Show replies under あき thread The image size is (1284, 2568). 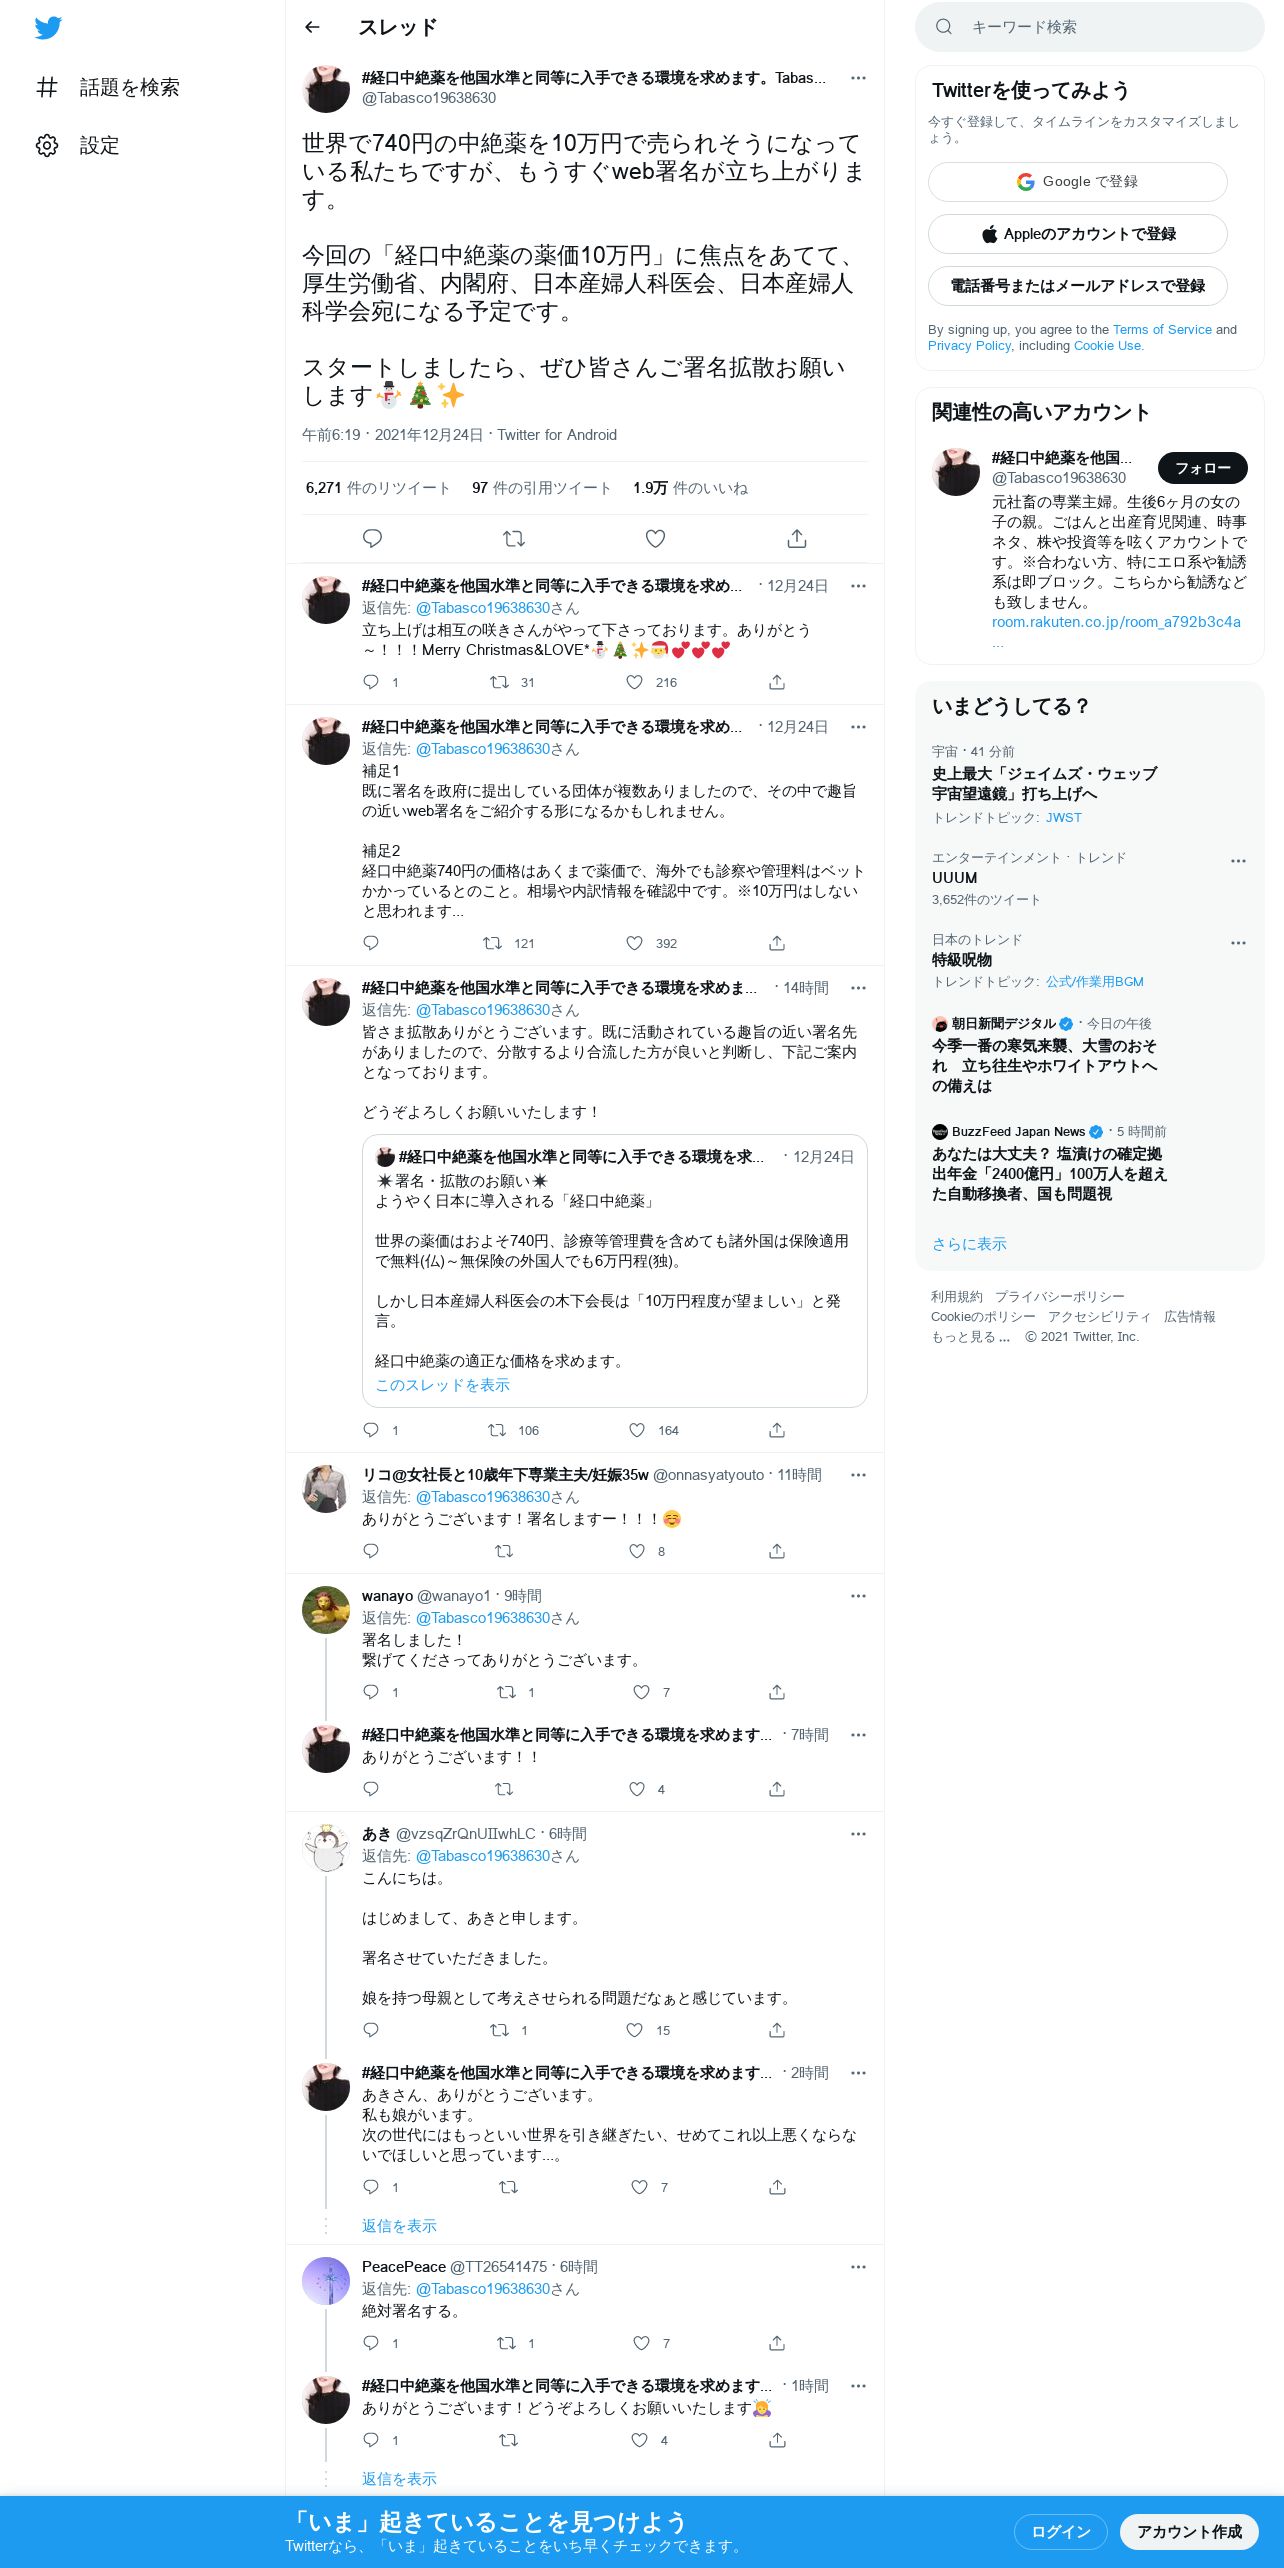click(x=399, y=2226)
